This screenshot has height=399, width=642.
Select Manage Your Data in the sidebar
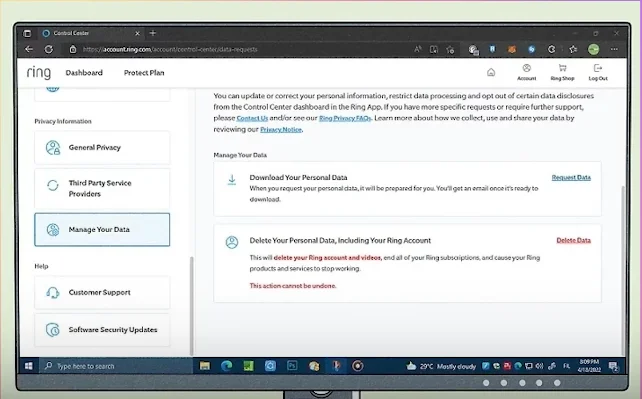coord(102,230)
